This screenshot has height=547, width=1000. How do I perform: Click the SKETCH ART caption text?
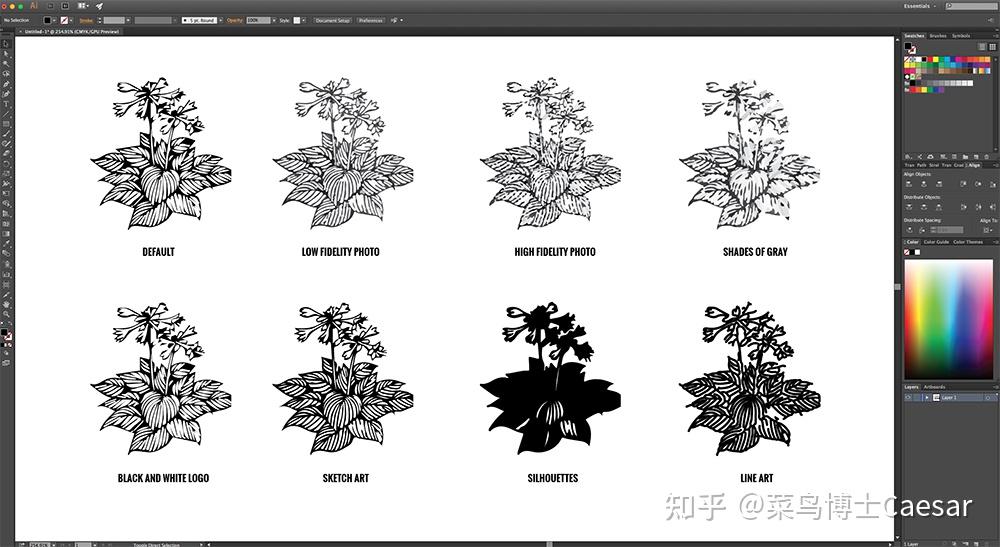pos(346,478)
